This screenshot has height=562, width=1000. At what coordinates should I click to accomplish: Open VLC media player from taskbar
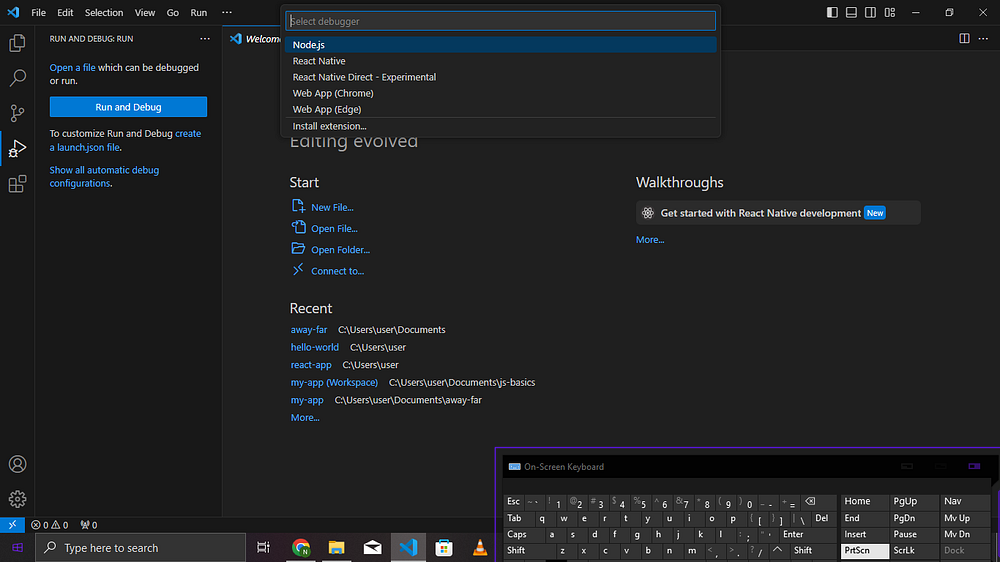tap(480, 547)
